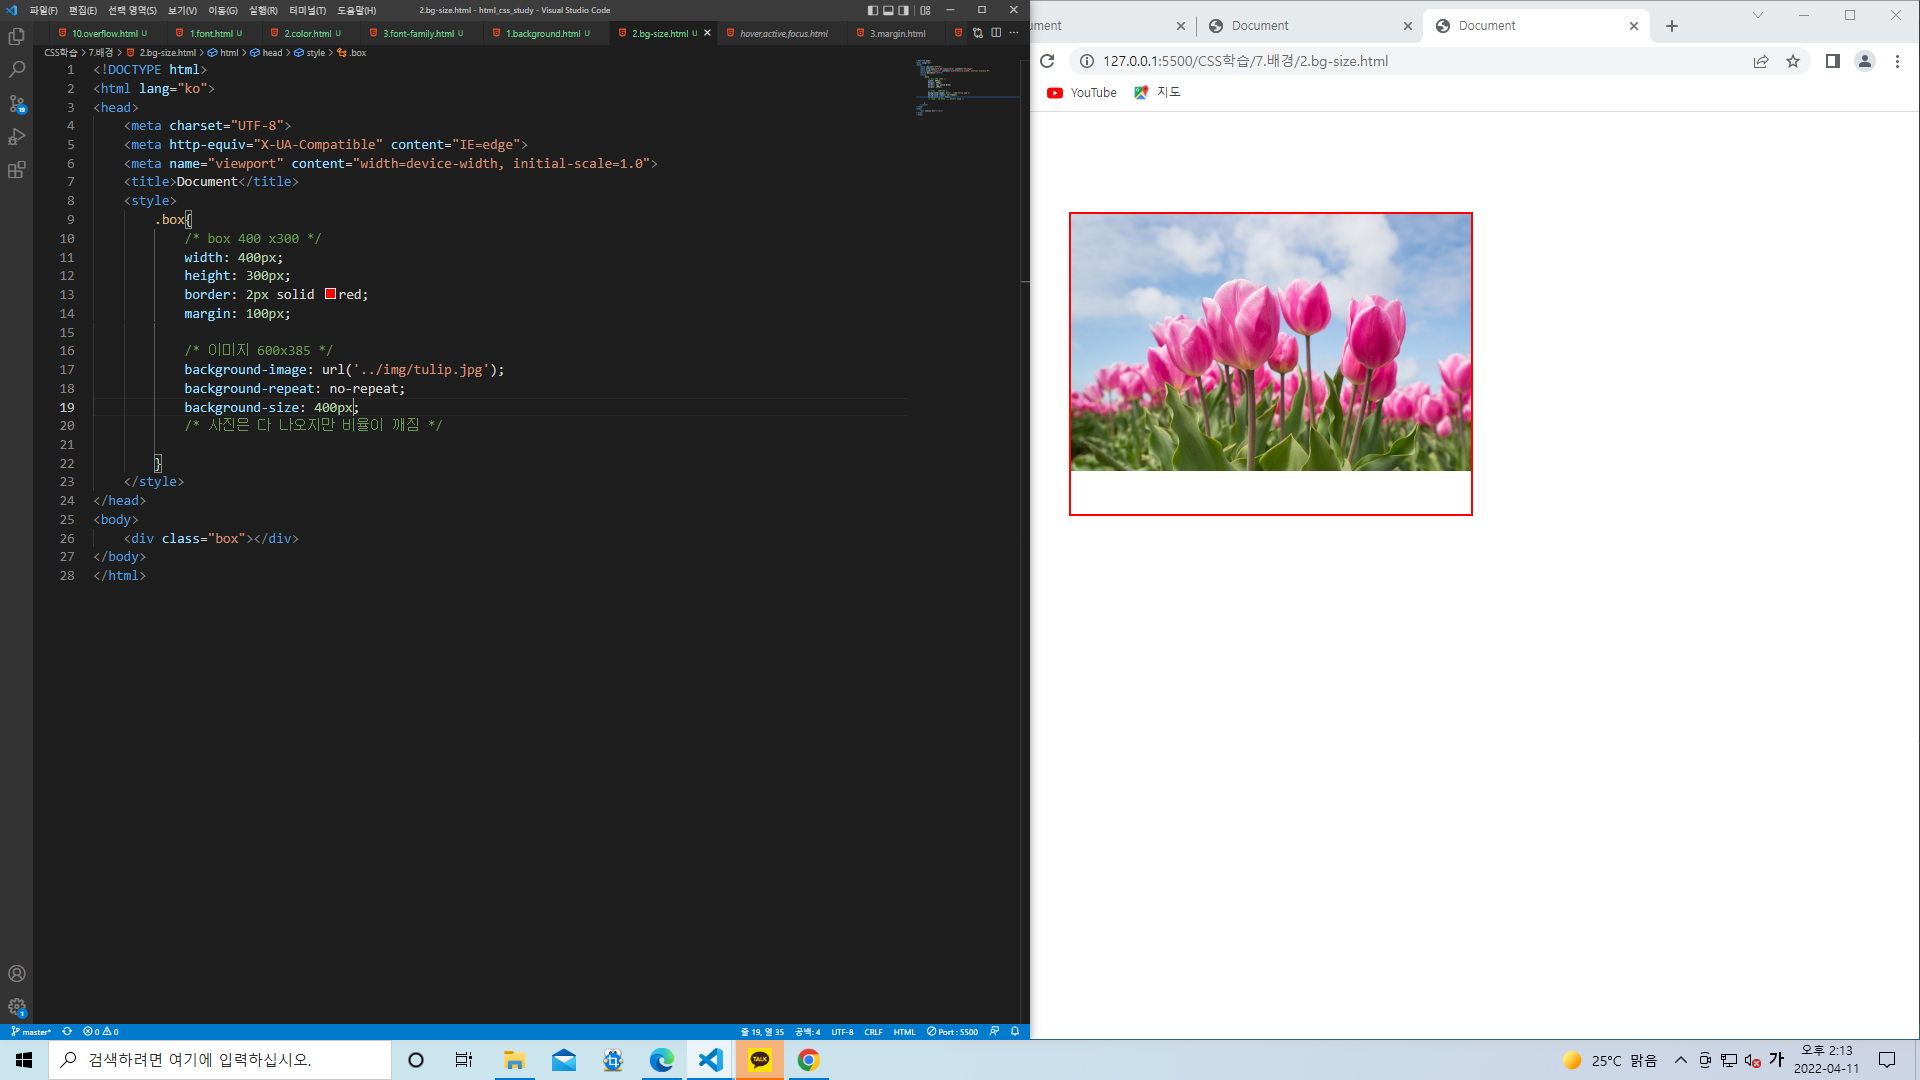Open the Chrome tab search chevron
1920x1080 pixels.
(1757, 15)
